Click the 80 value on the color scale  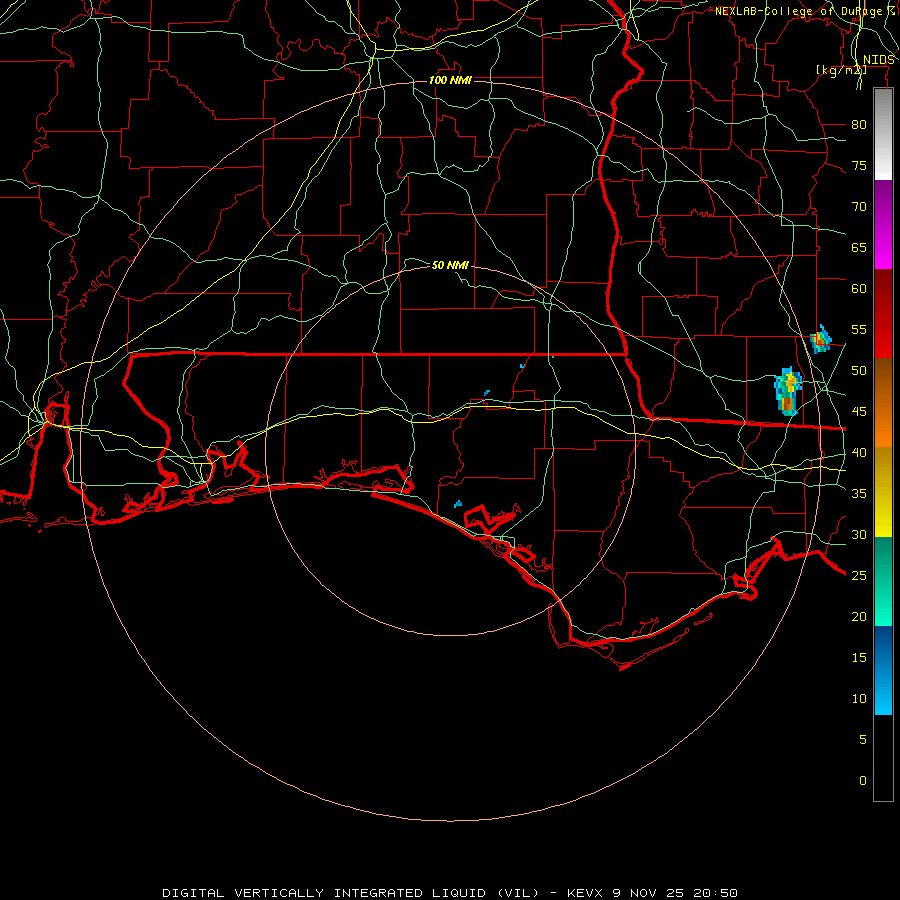click(859, 125)
